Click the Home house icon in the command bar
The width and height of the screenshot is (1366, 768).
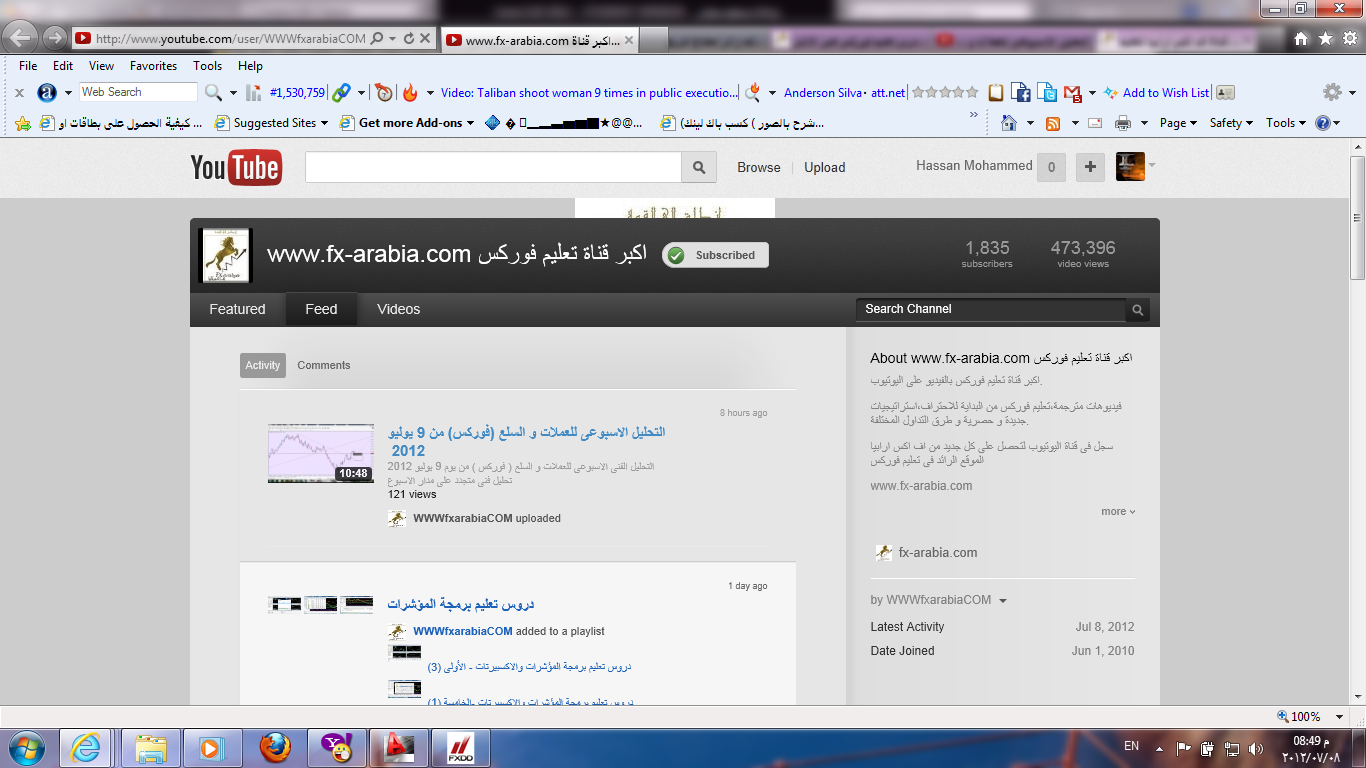click(x=1009, y=123)
